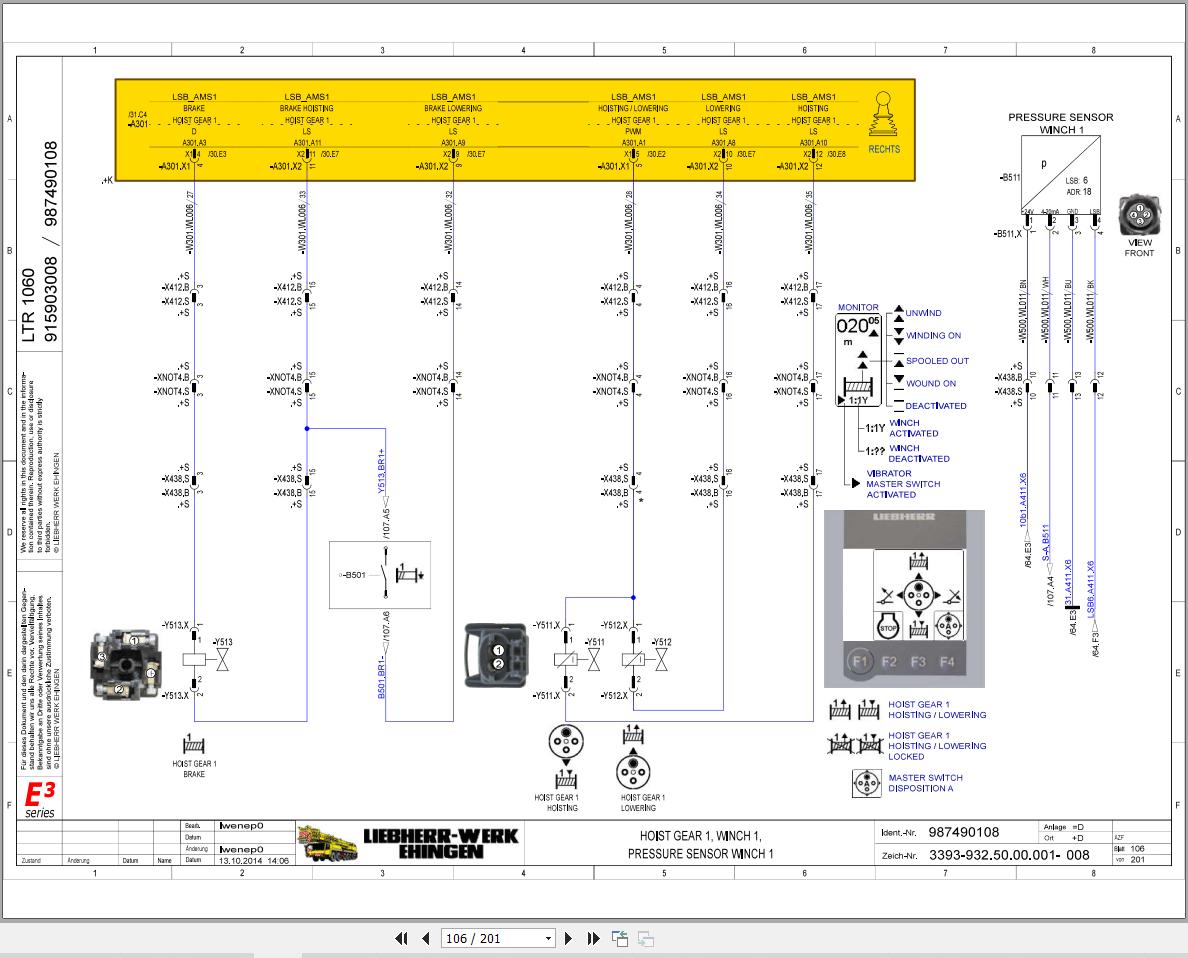This screenshot has height=958, width=1188.
Task: Advance to the next page
Action: tap(569, 938)
